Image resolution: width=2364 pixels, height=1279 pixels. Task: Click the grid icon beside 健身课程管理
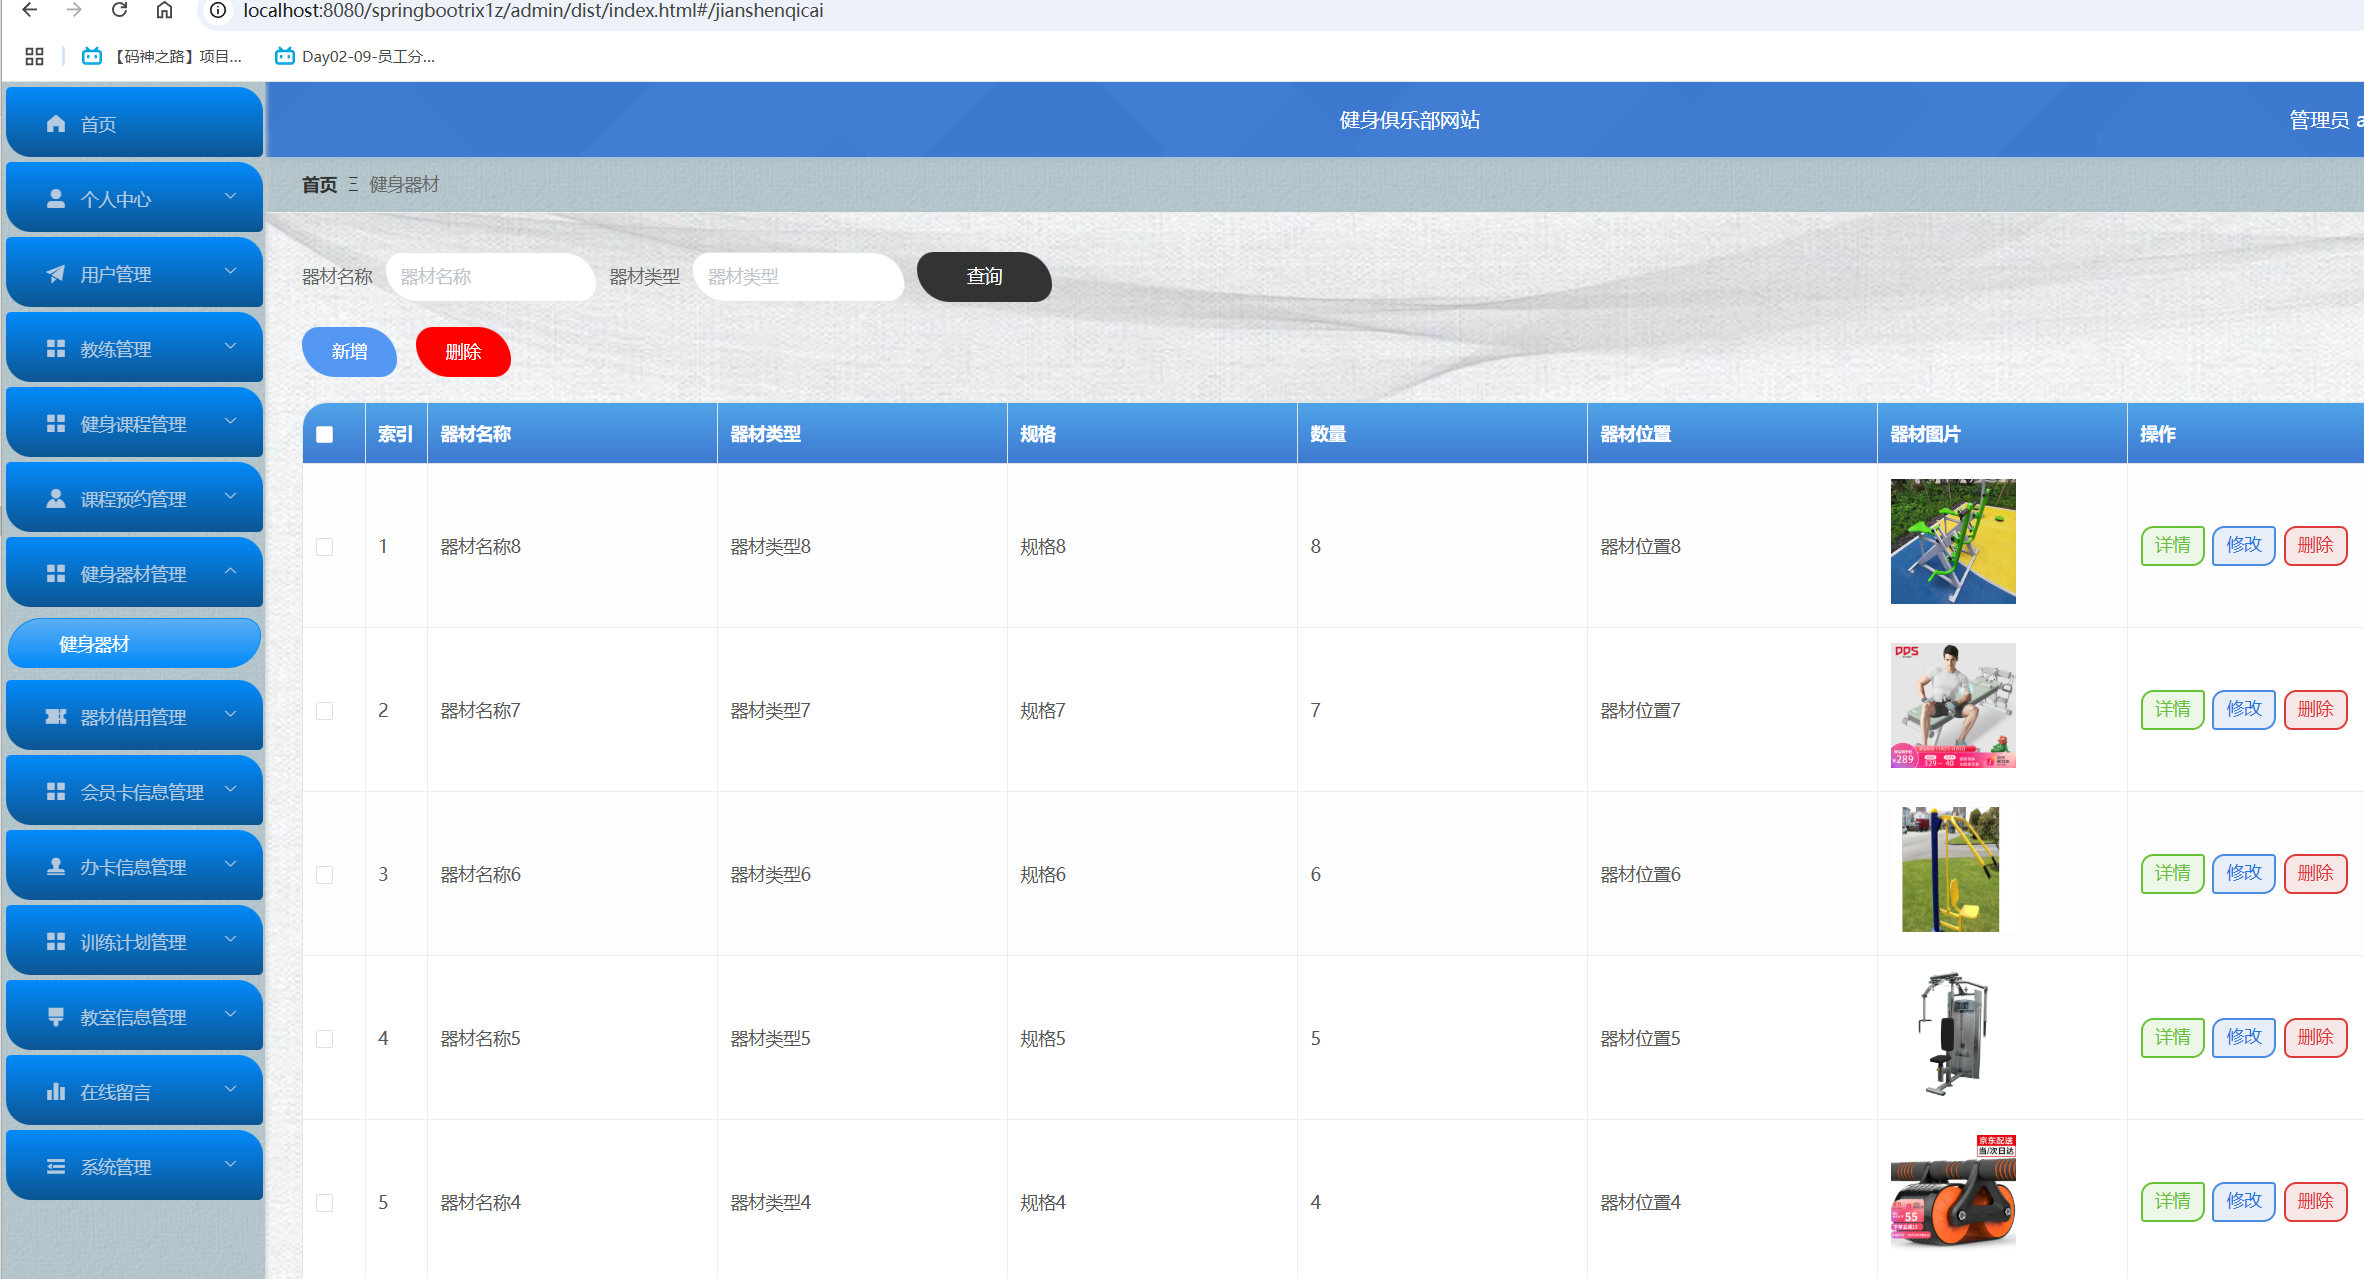56,424
